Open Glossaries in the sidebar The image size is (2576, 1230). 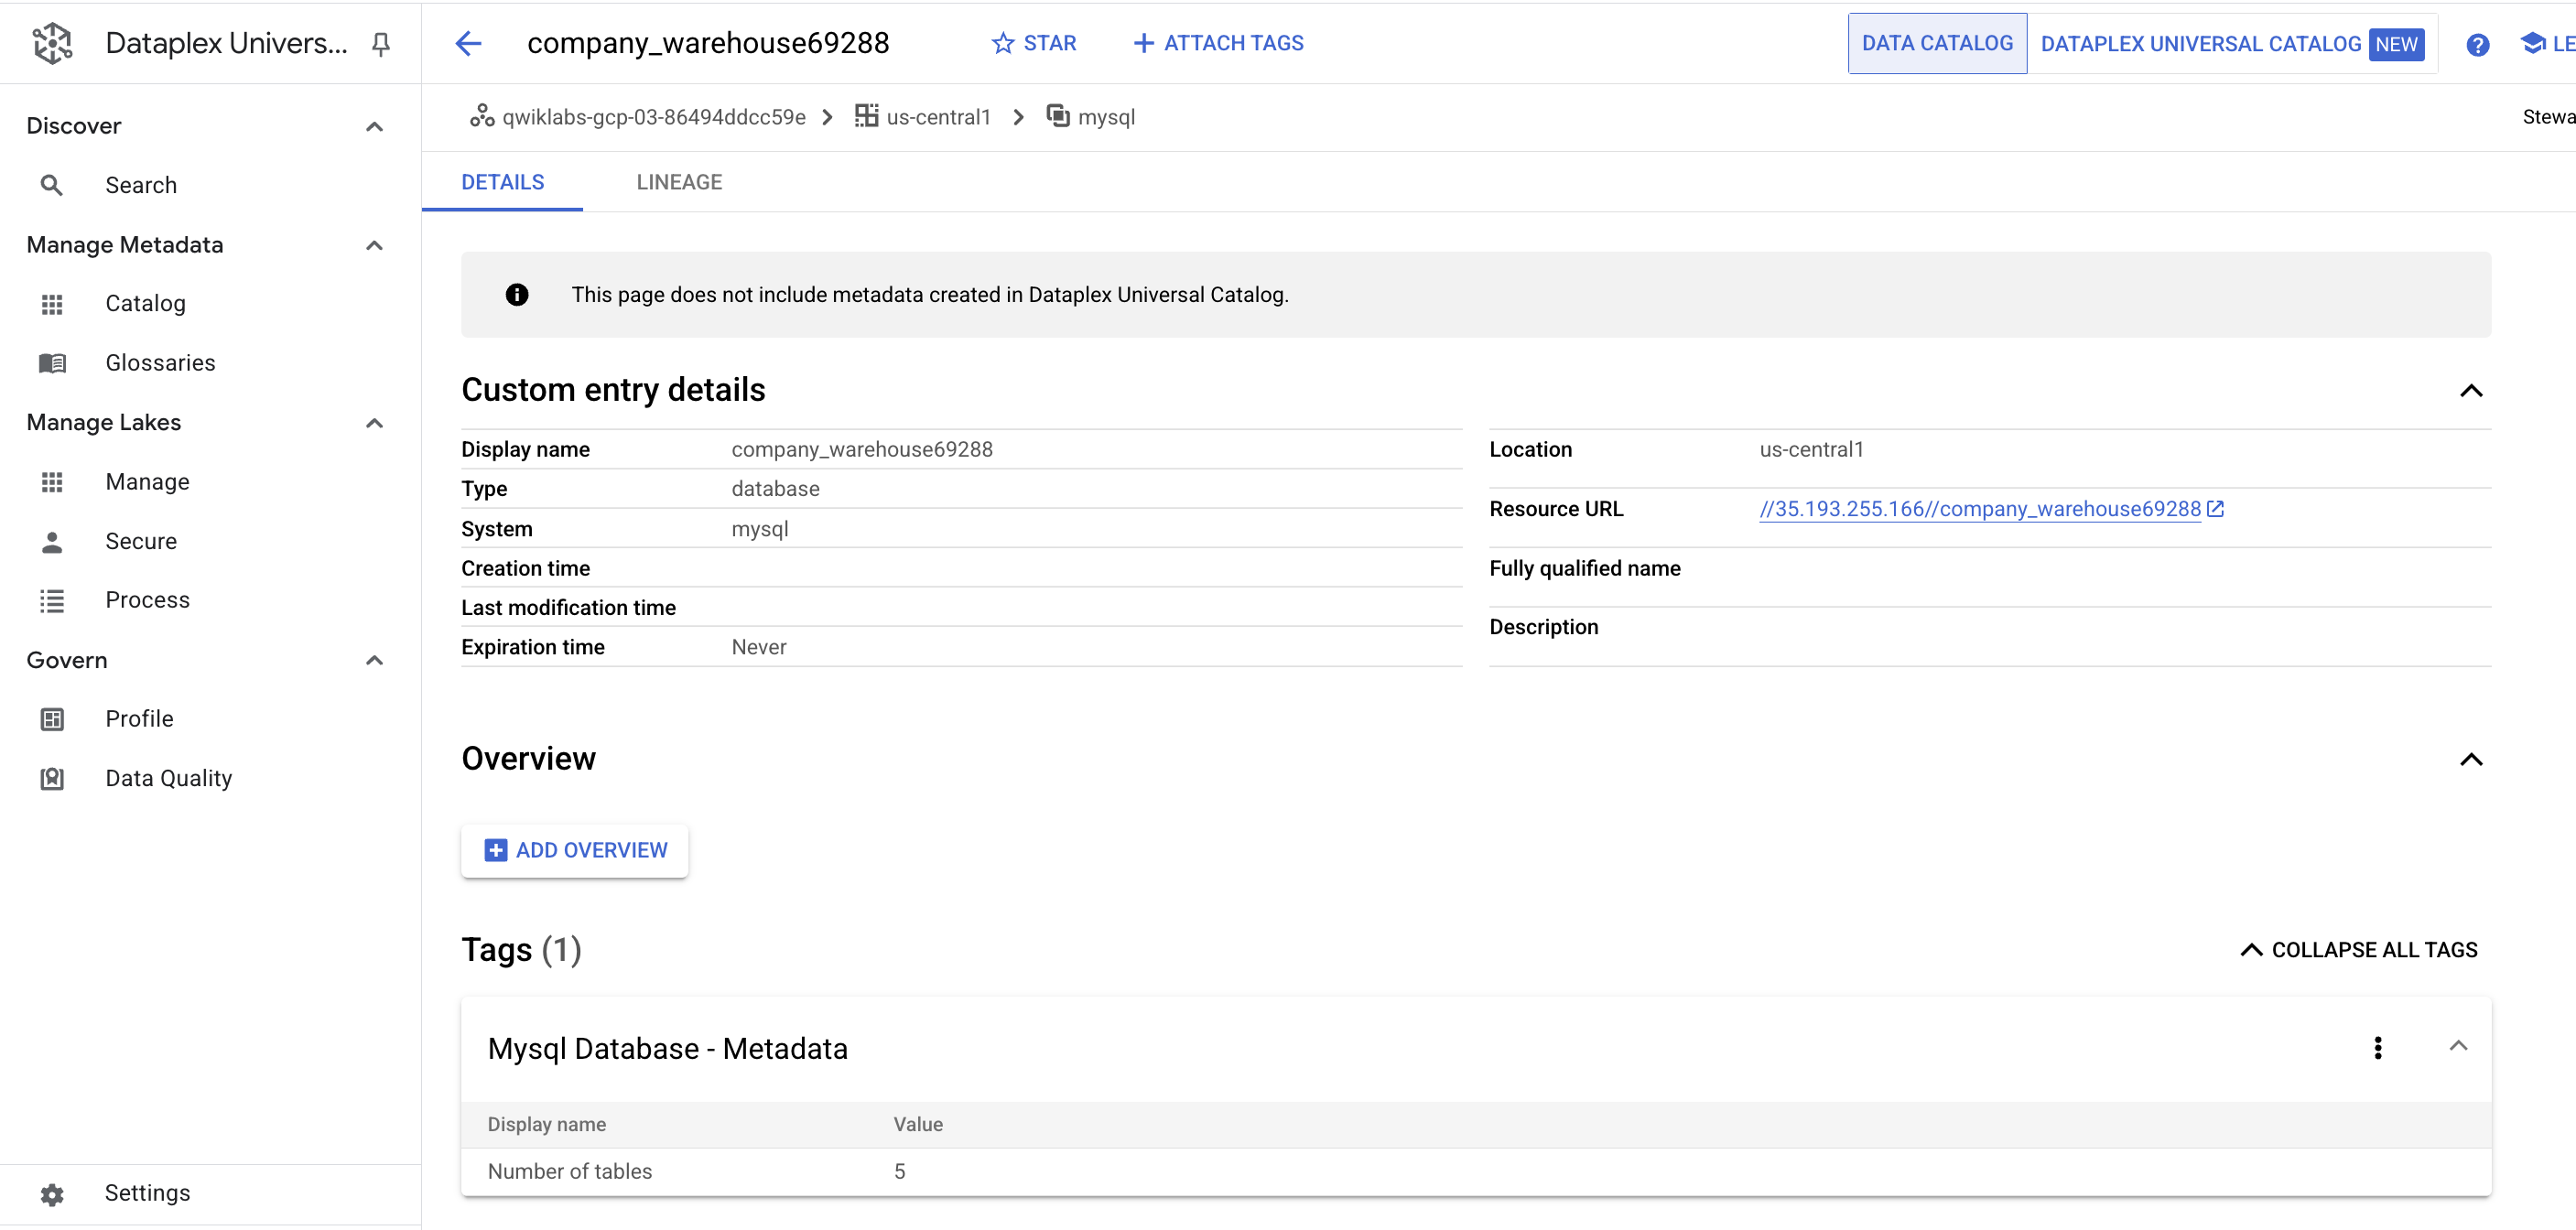coord(160,363)
